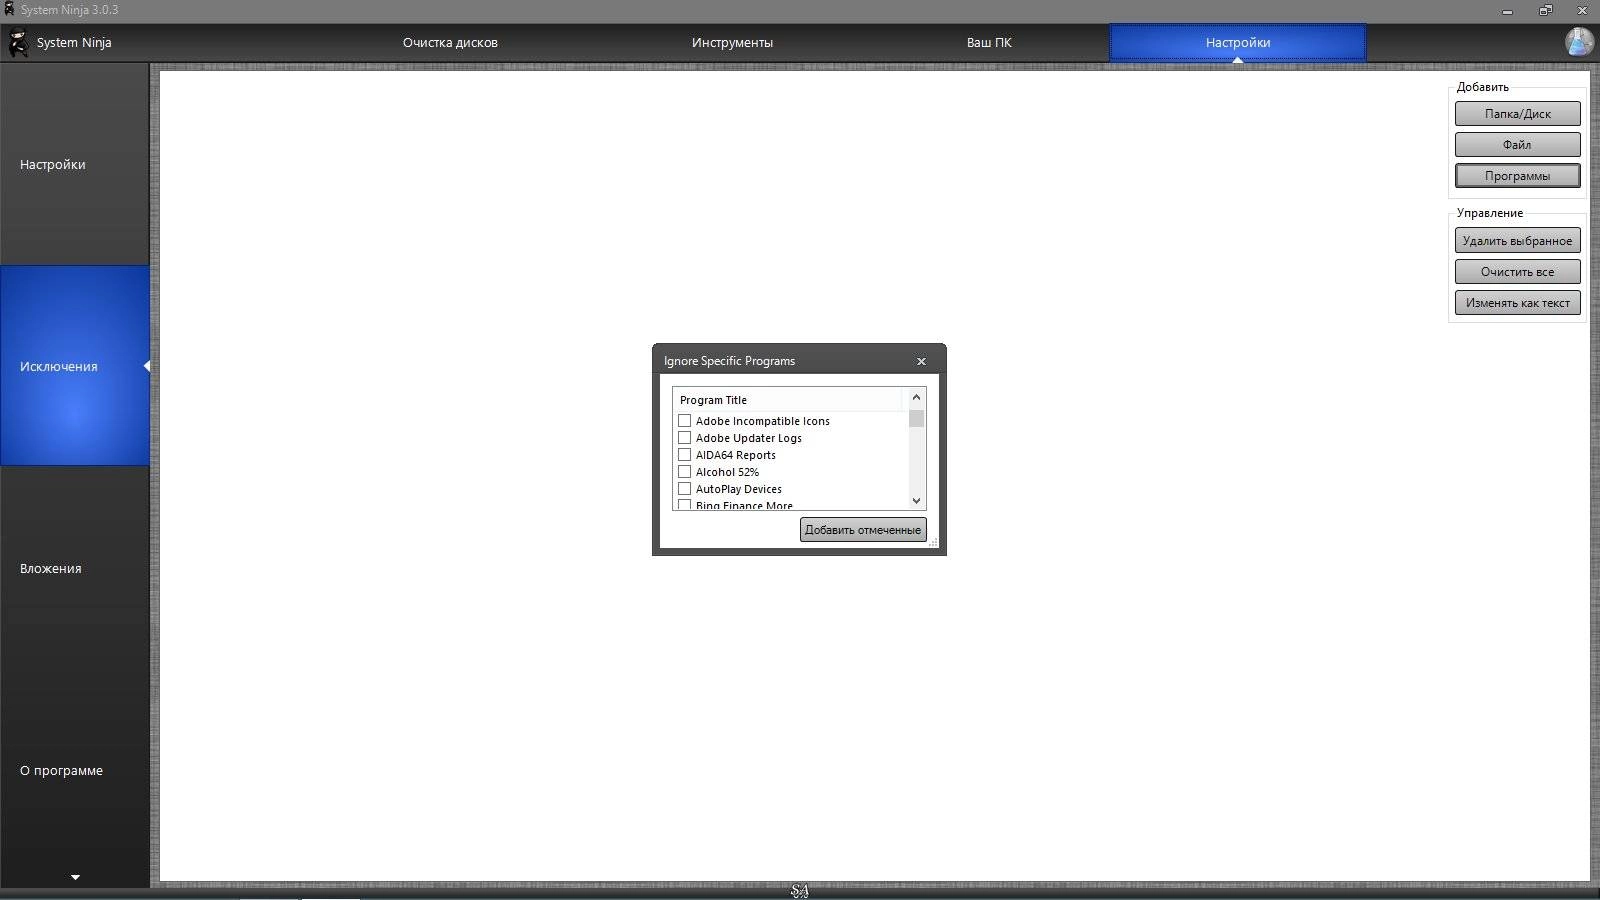Select the Настройки top tab
This screenshot has width=1600, height=900.
point(1238,43)
